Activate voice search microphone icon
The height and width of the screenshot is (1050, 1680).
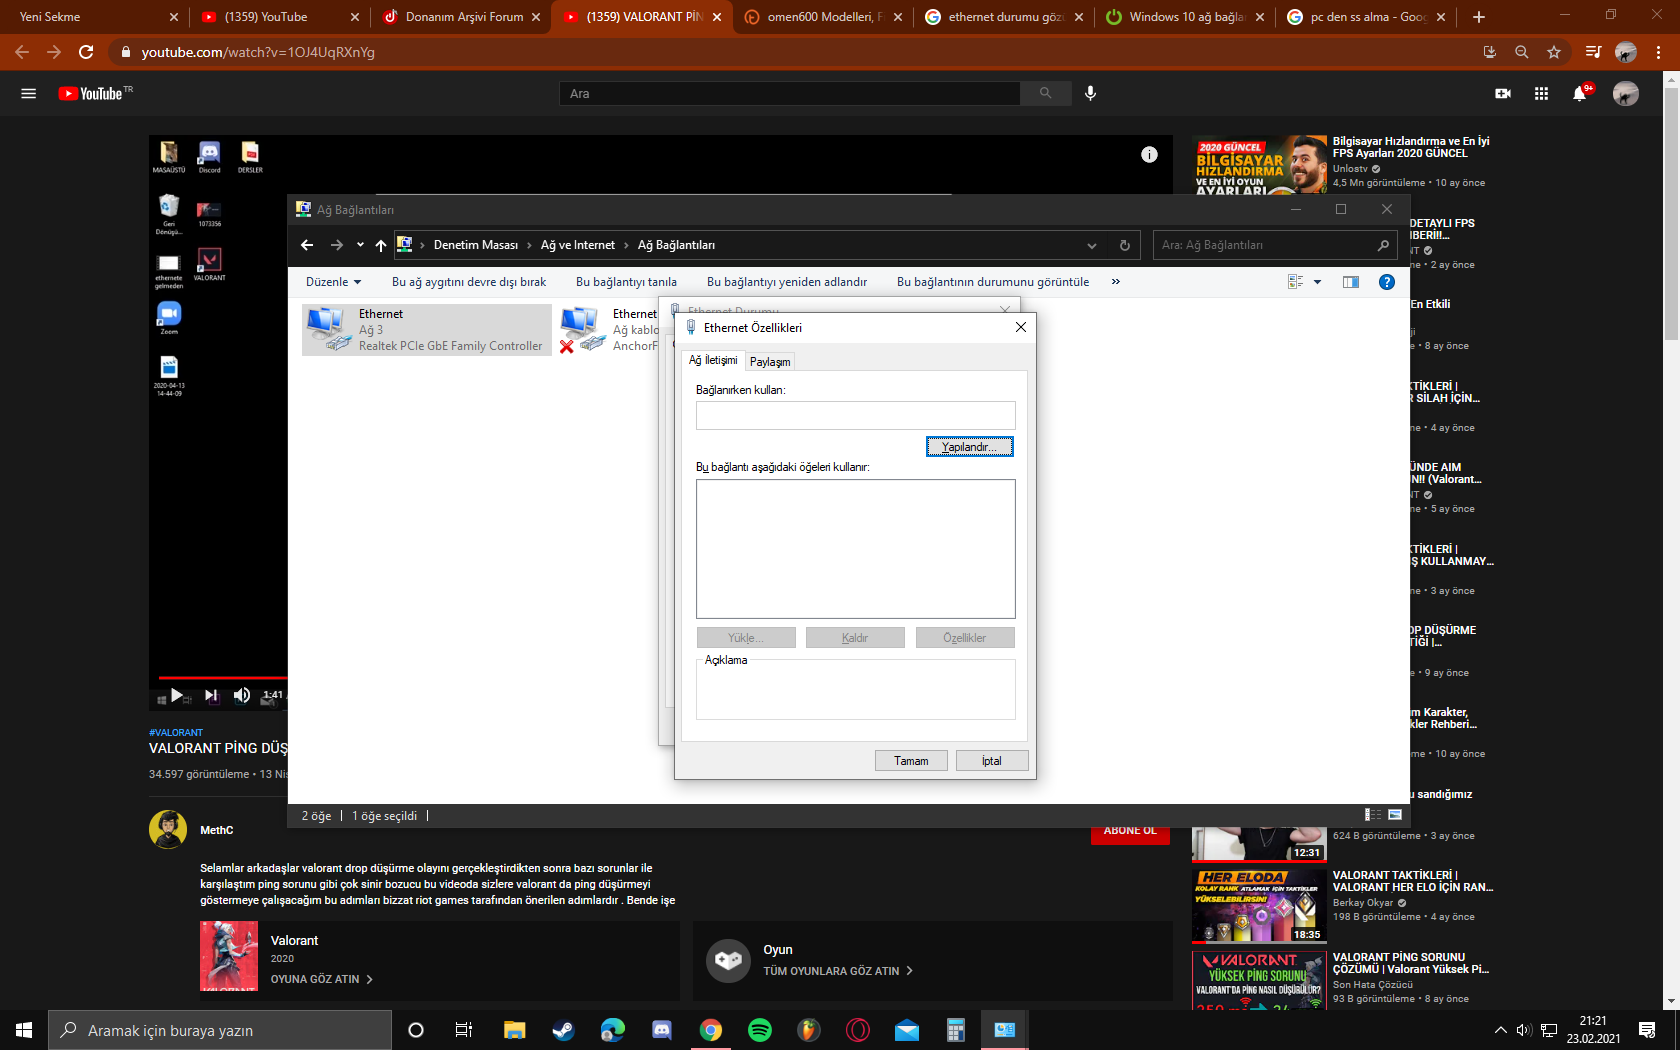point(1090,93)
